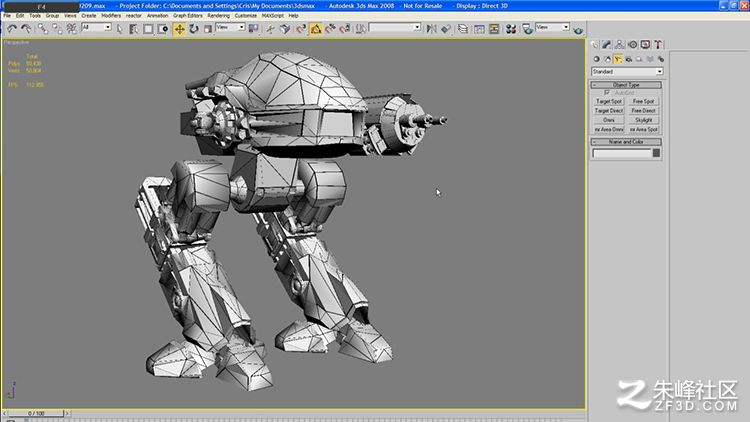The height and width of the screenshot is (422, 750).
Task: Select the Cameras create category
Action: coord(629,59)
